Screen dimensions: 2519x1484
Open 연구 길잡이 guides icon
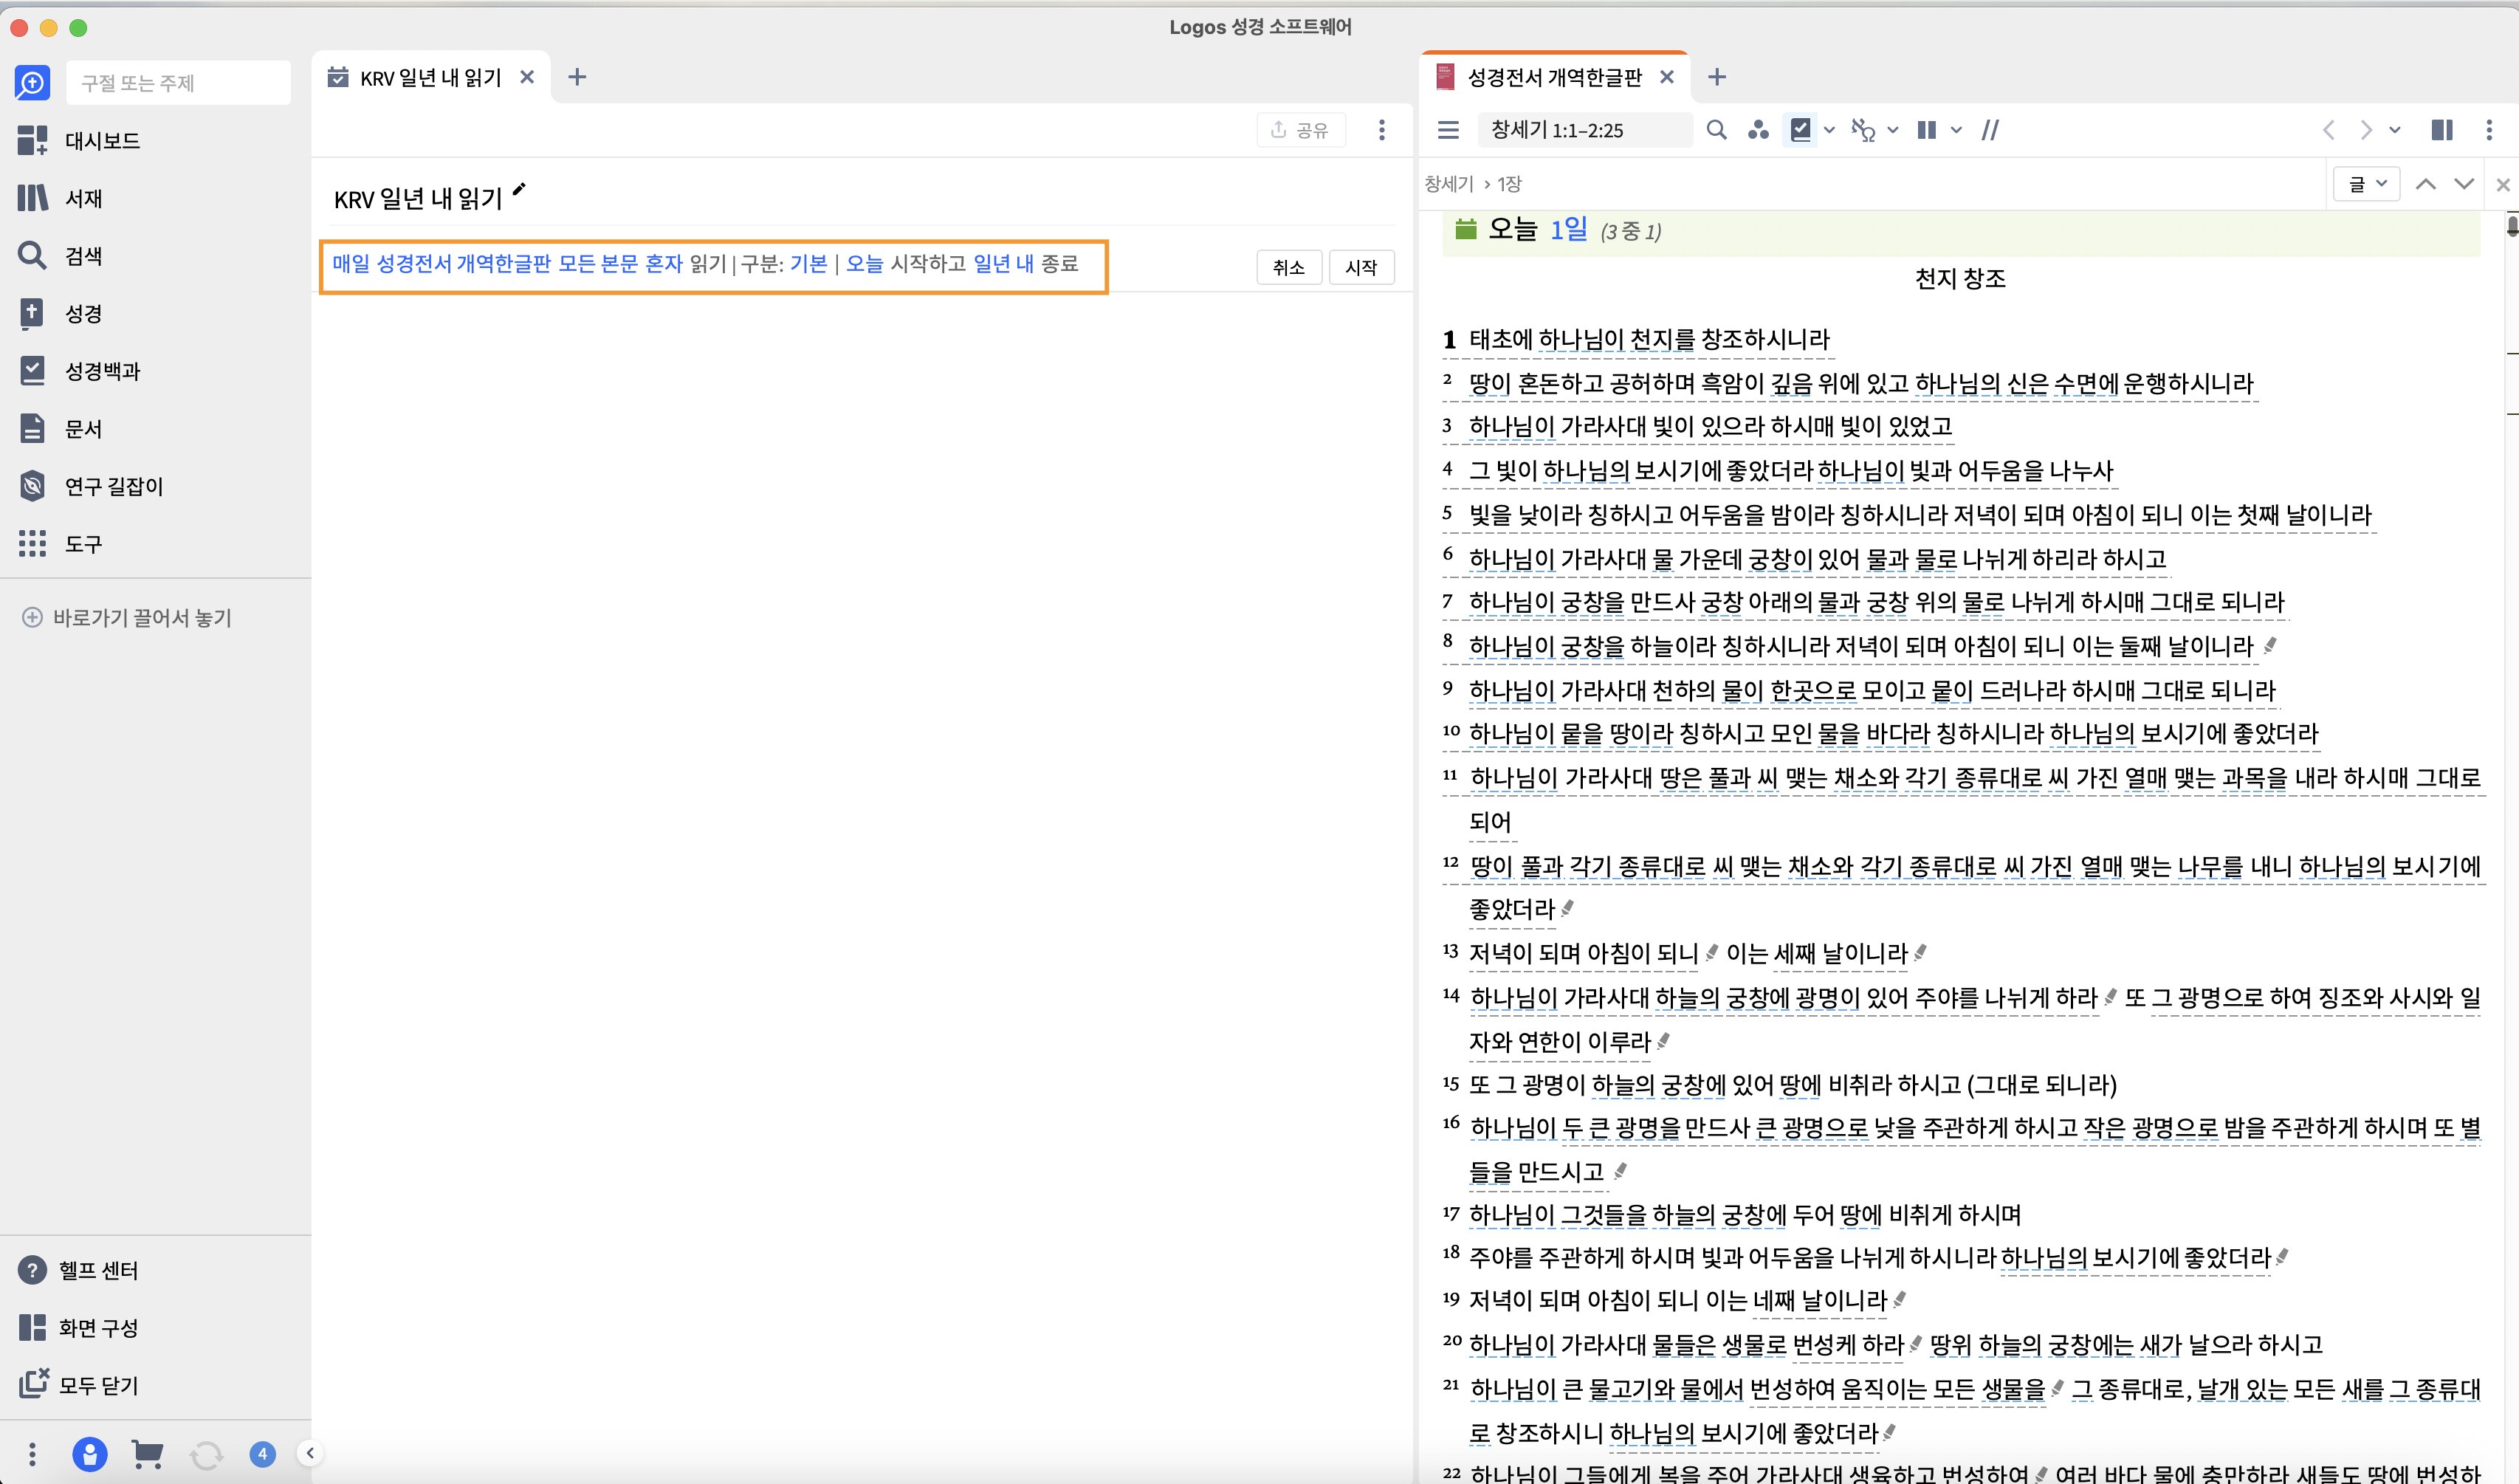[x=32, y=486]
